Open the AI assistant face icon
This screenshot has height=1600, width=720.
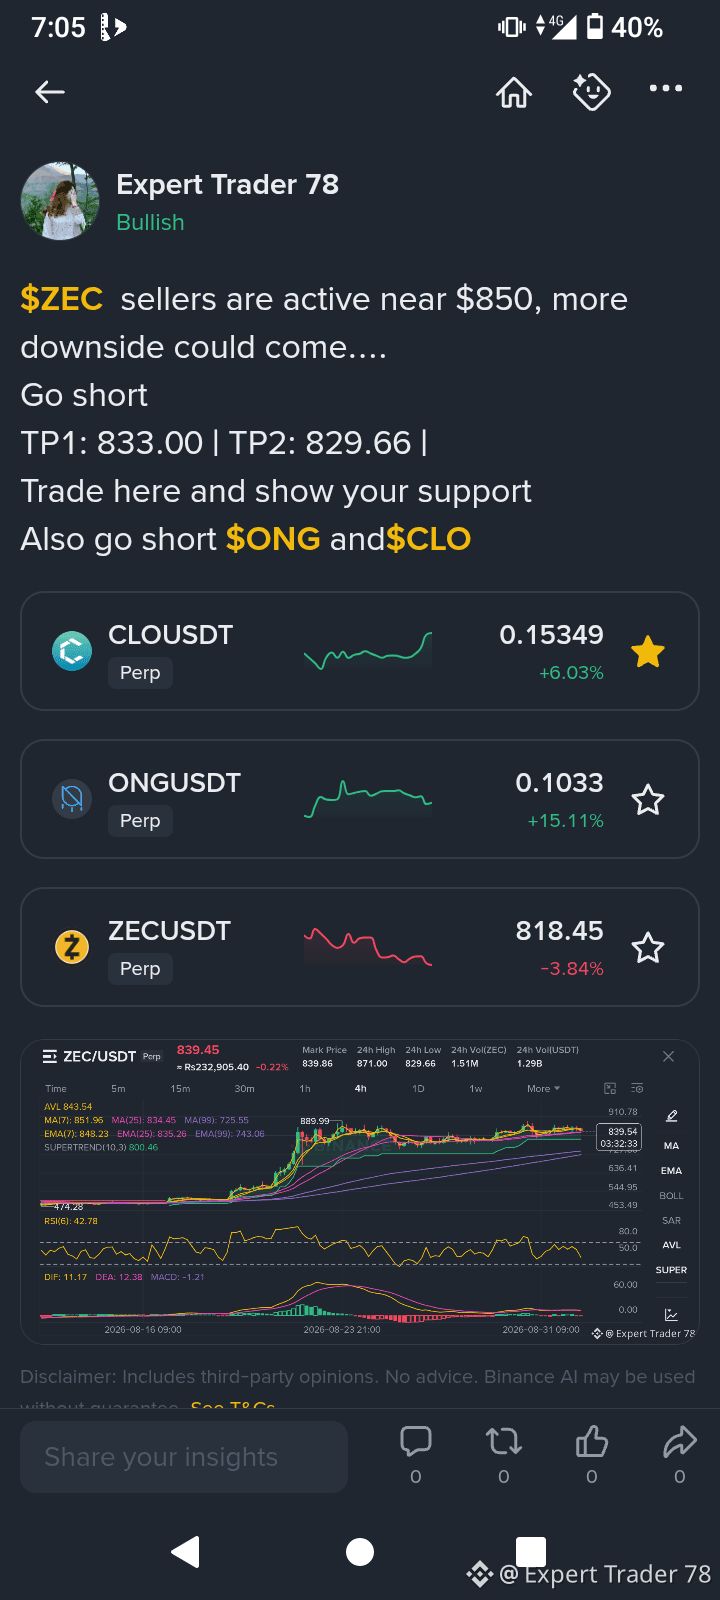pos(591,92)
